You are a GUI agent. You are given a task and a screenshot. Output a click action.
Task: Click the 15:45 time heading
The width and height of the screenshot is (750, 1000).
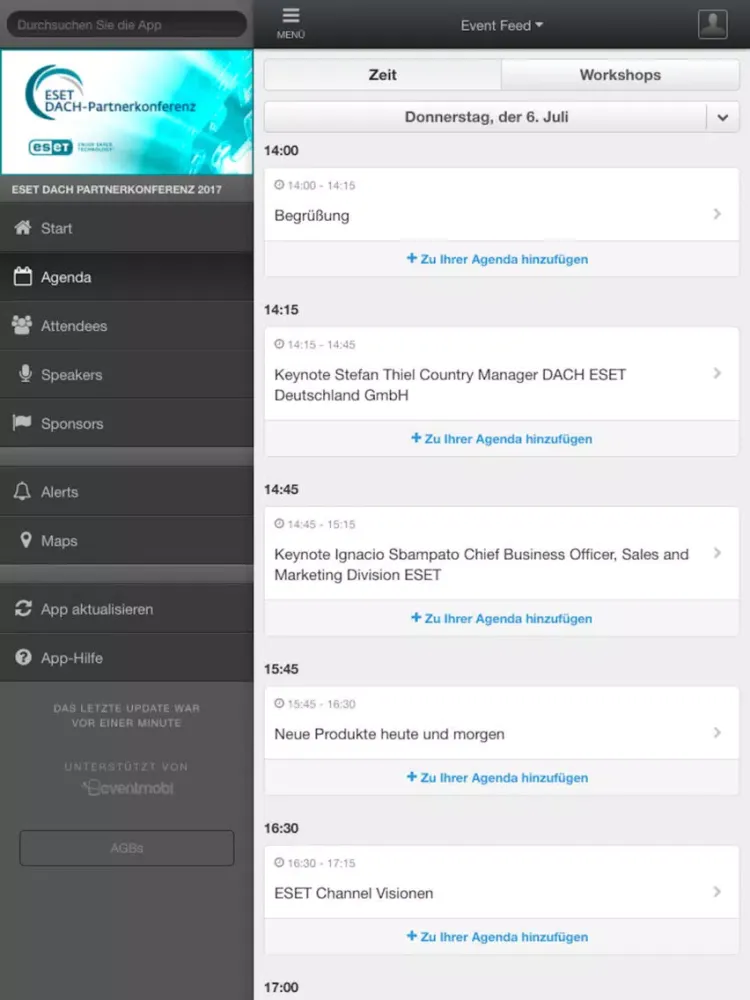click(281, 669)
